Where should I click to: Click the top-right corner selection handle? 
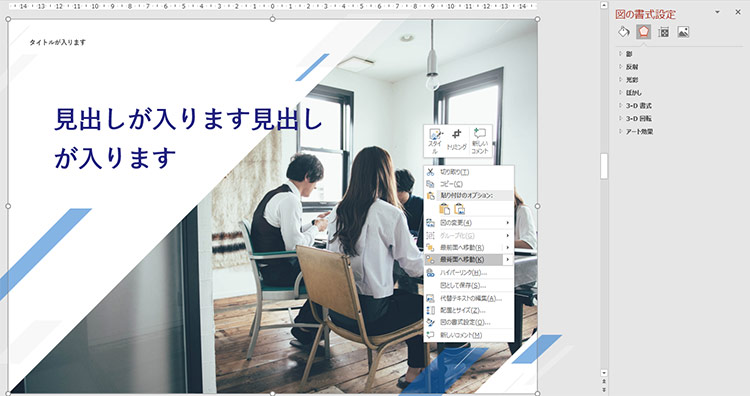(537, 19)
